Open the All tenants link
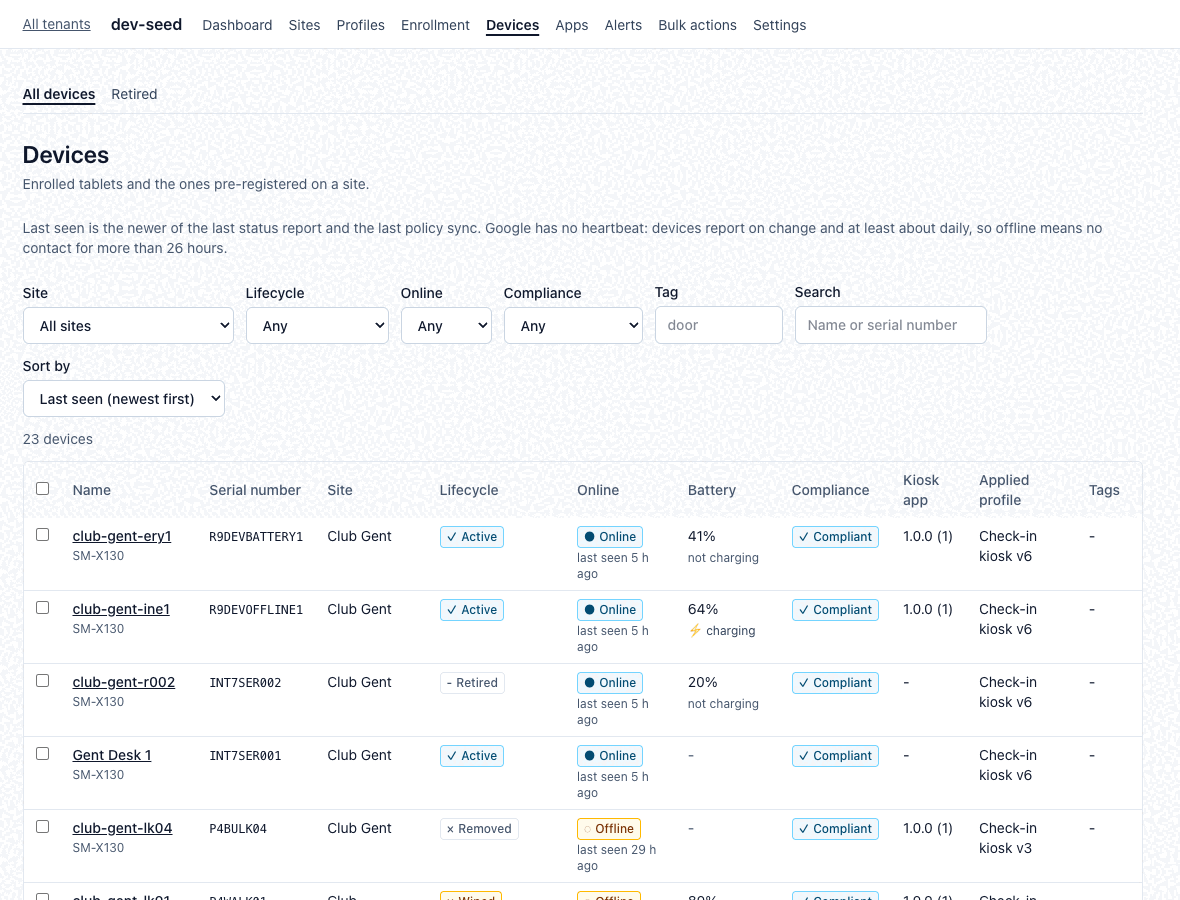 point(56,24)
